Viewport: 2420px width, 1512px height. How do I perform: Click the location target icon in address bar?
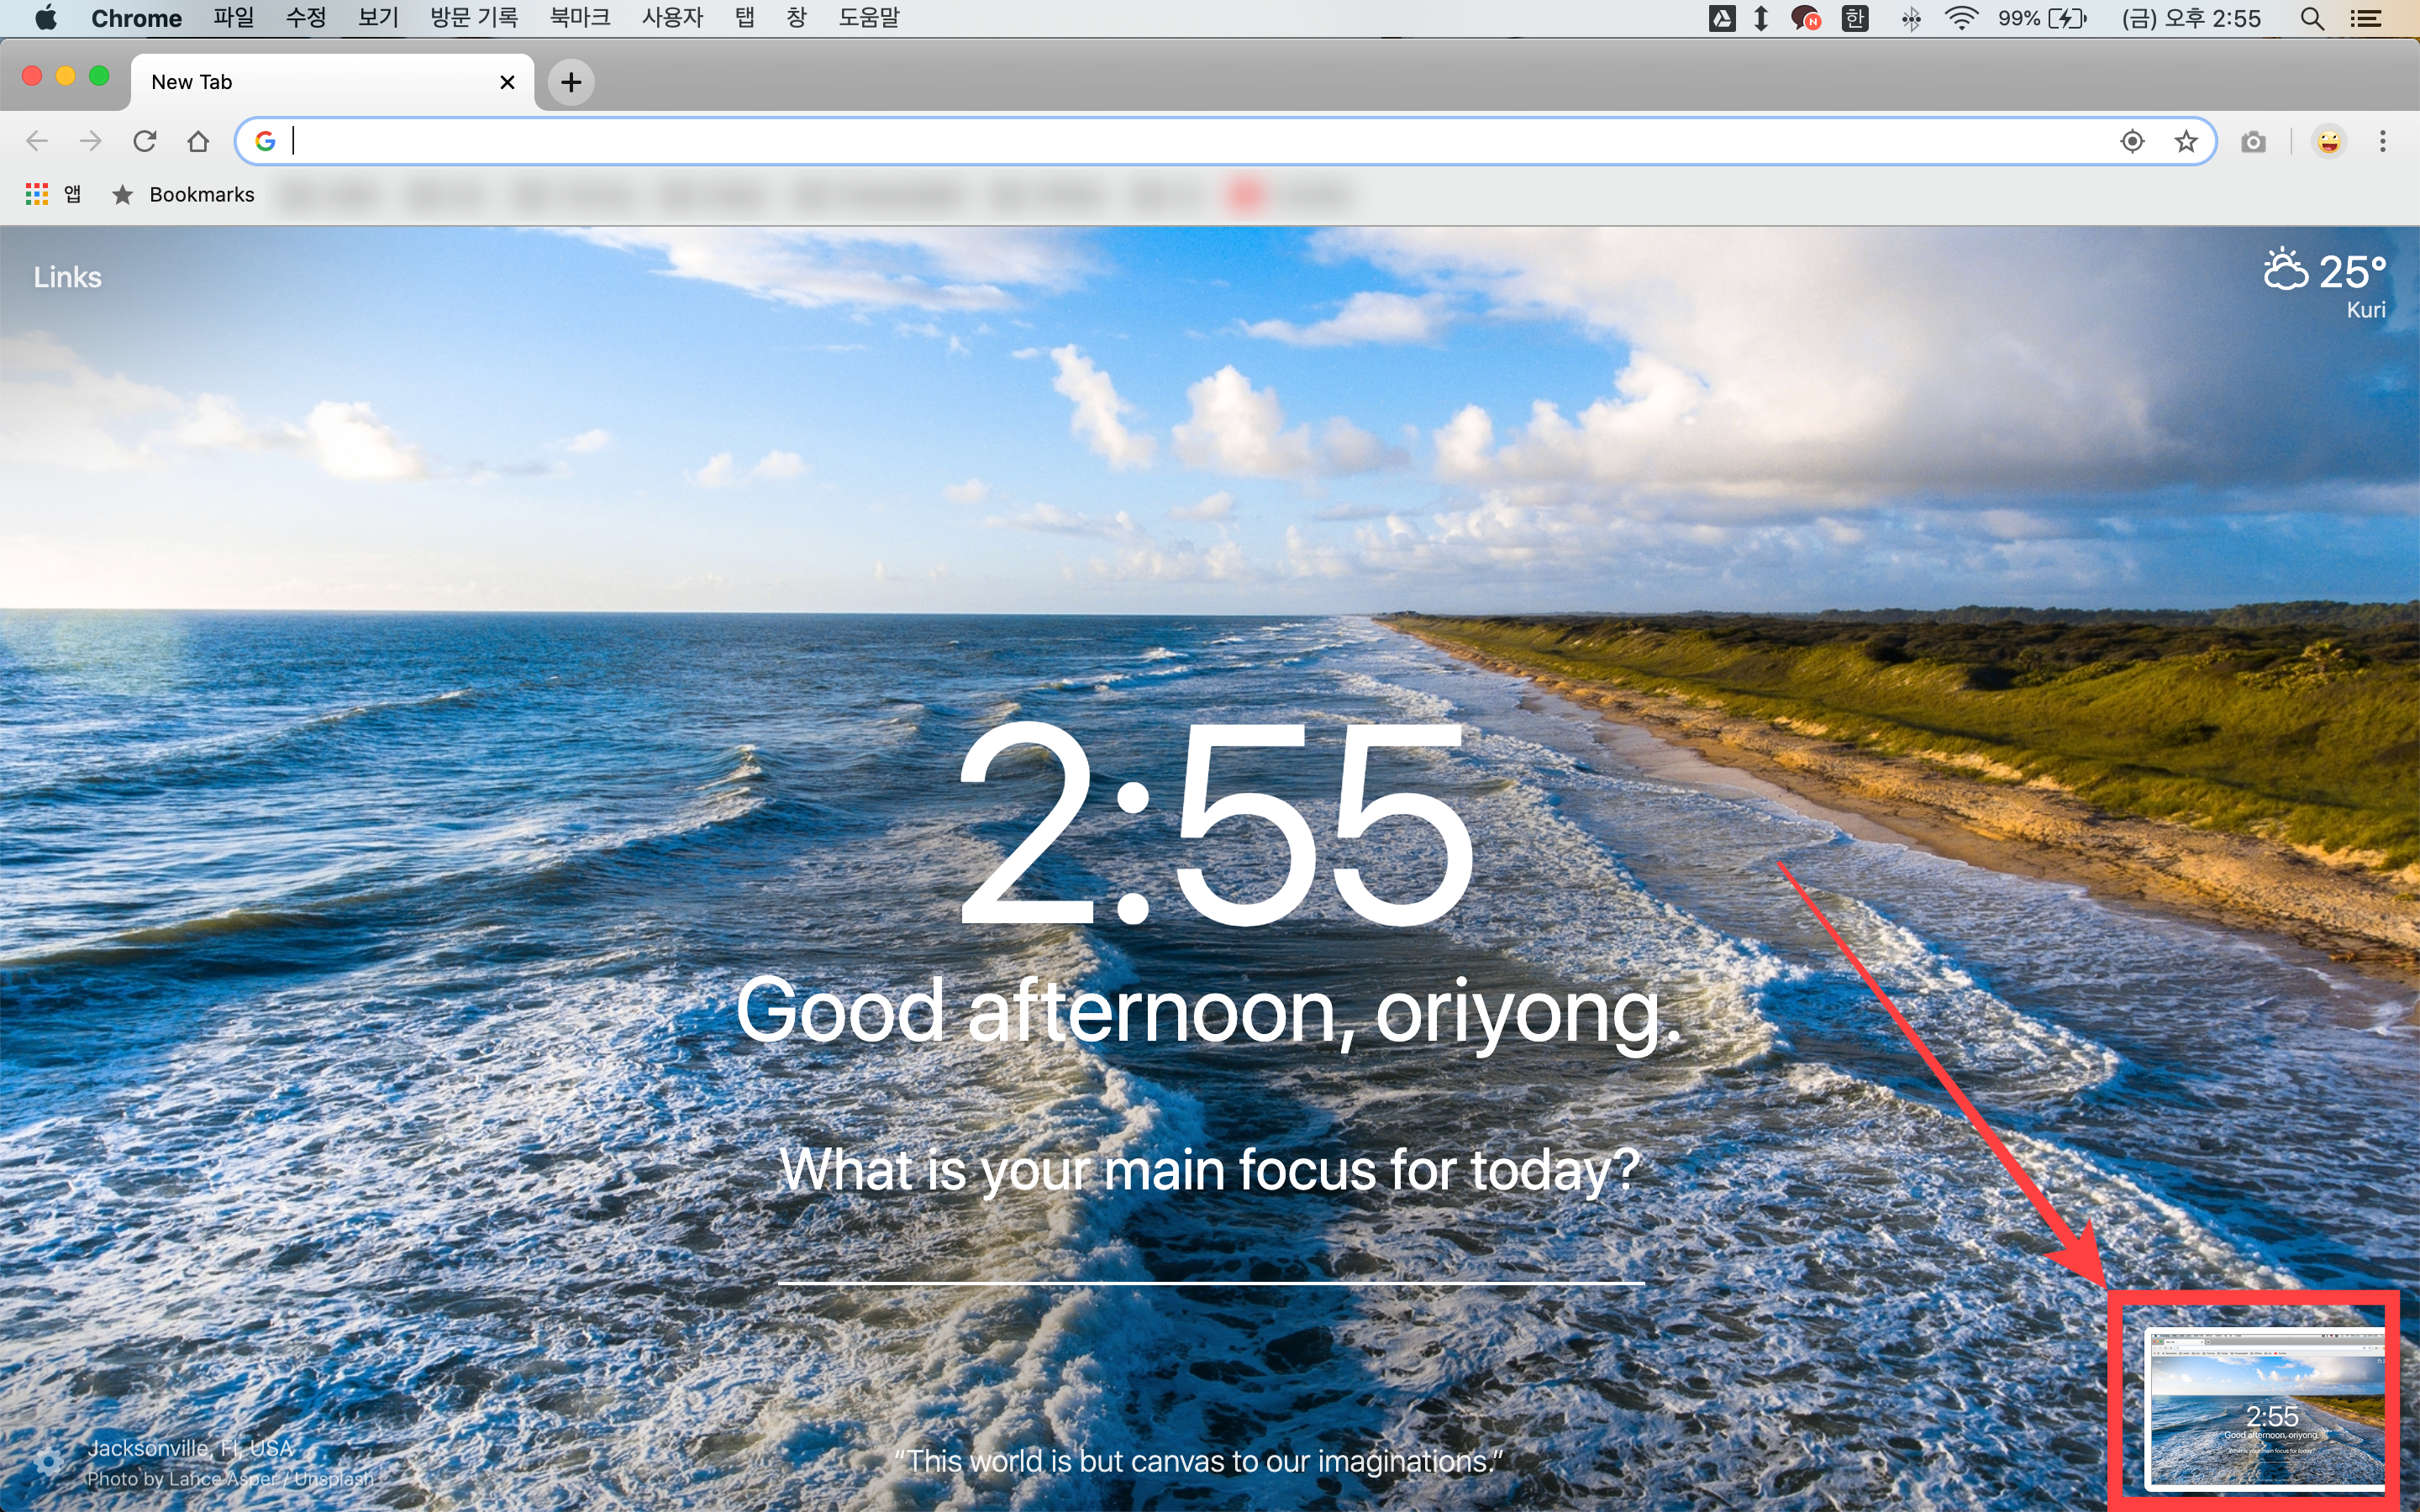(x=2132, y=141)
